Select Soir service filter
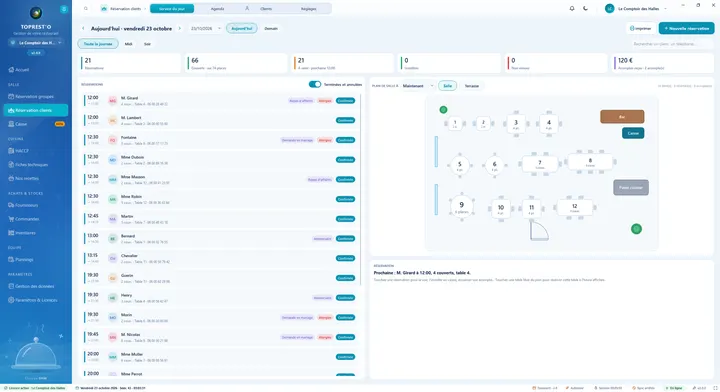 [147, 44]
